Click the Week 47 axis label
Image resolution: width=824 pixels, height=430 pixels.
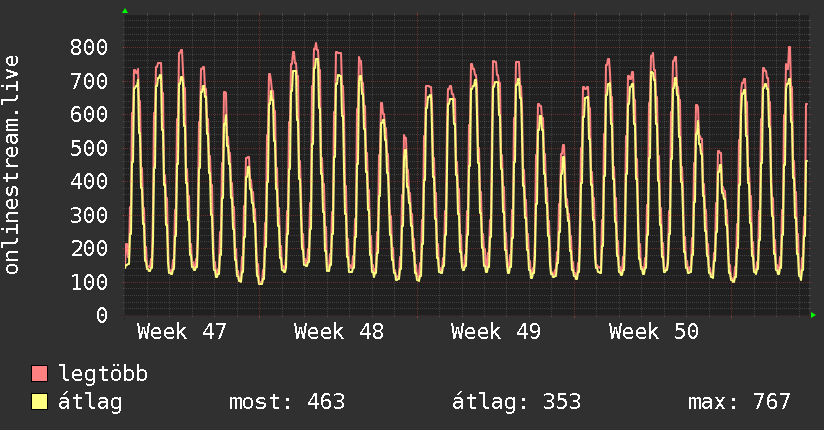click(x=182, y=332)
